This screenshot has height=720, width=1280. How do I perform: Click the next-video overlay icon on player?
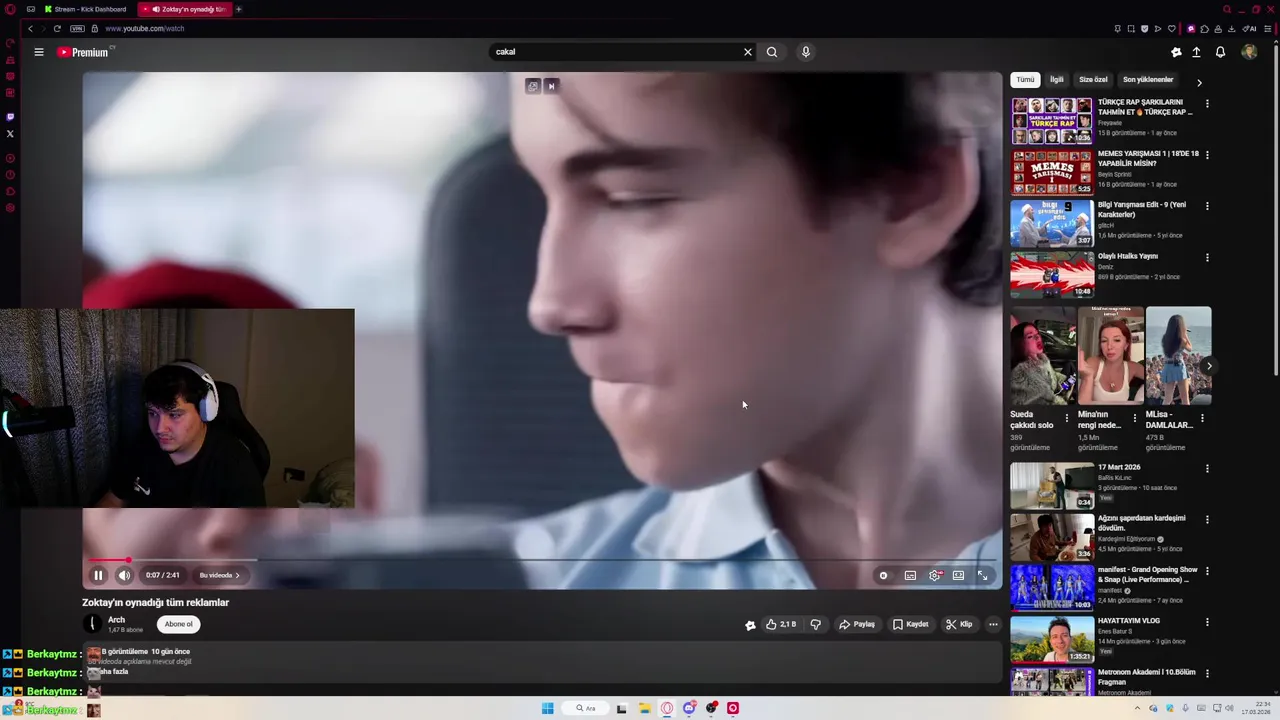[551, 86]
